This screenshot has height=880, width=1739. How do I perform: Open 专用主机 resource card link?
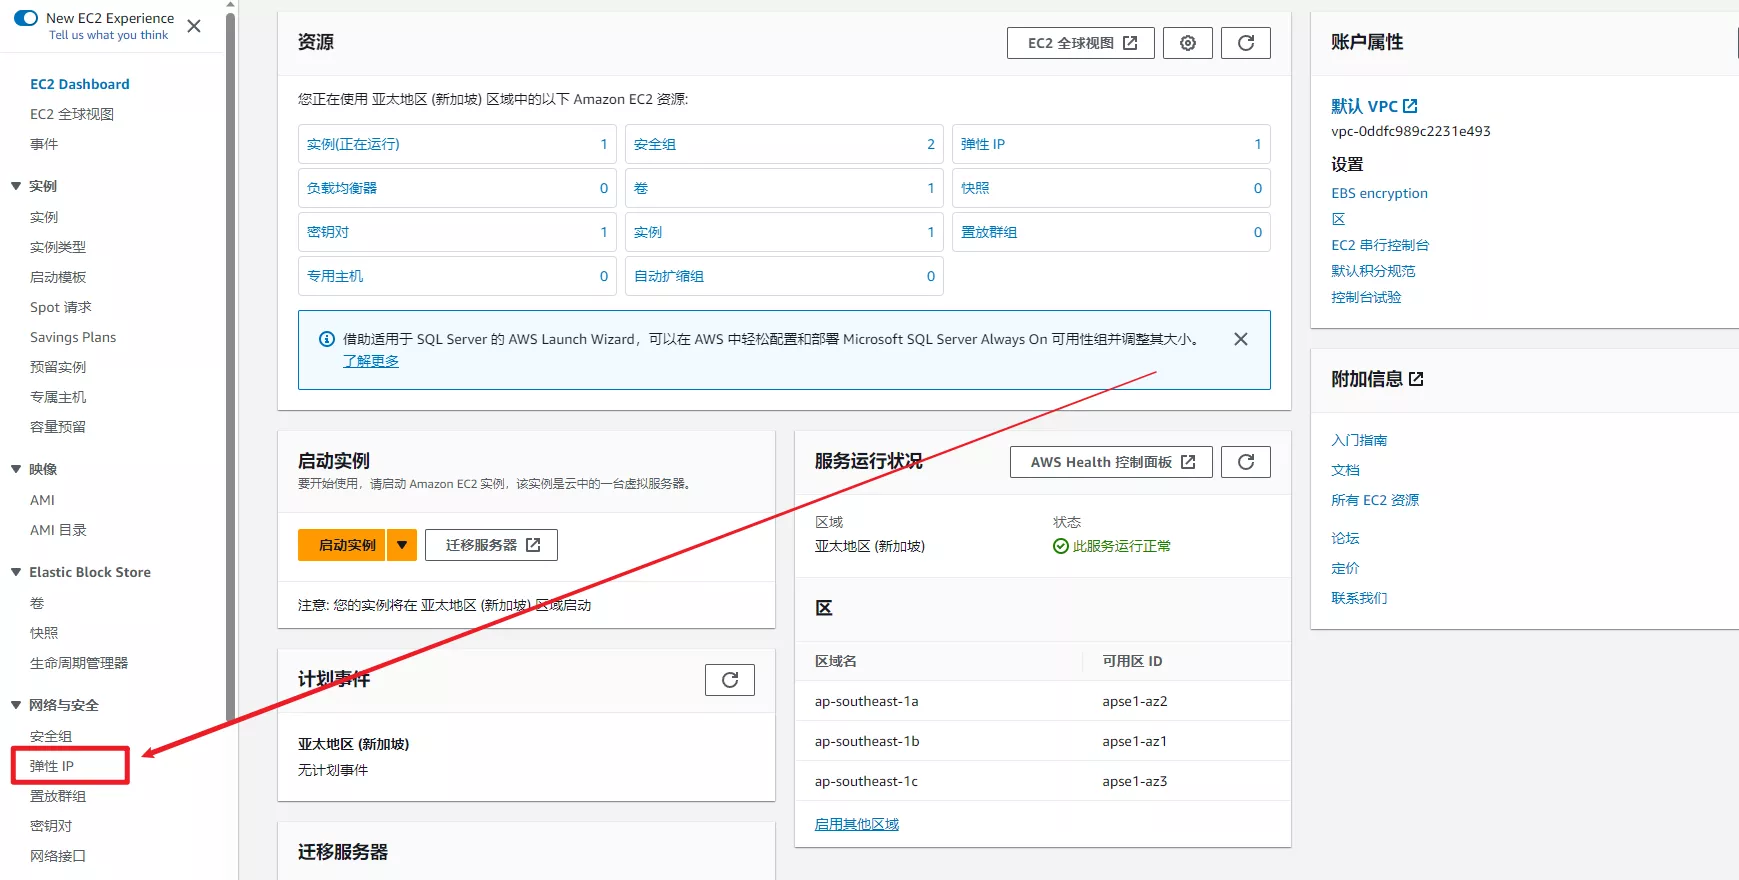point(335,276)
